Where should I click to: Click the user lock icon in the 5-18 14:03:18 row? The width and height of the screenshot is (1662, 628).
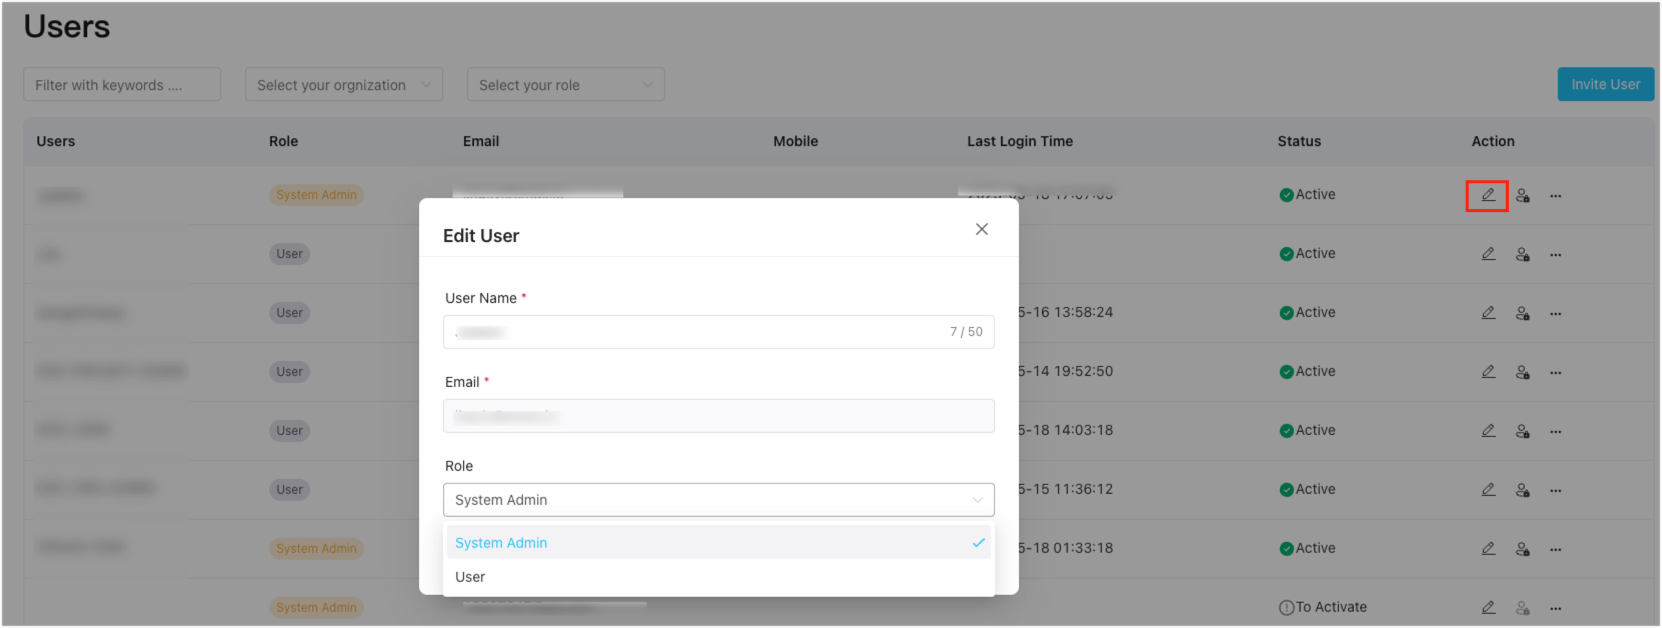pyautogui.click(x=1522, y=431)
